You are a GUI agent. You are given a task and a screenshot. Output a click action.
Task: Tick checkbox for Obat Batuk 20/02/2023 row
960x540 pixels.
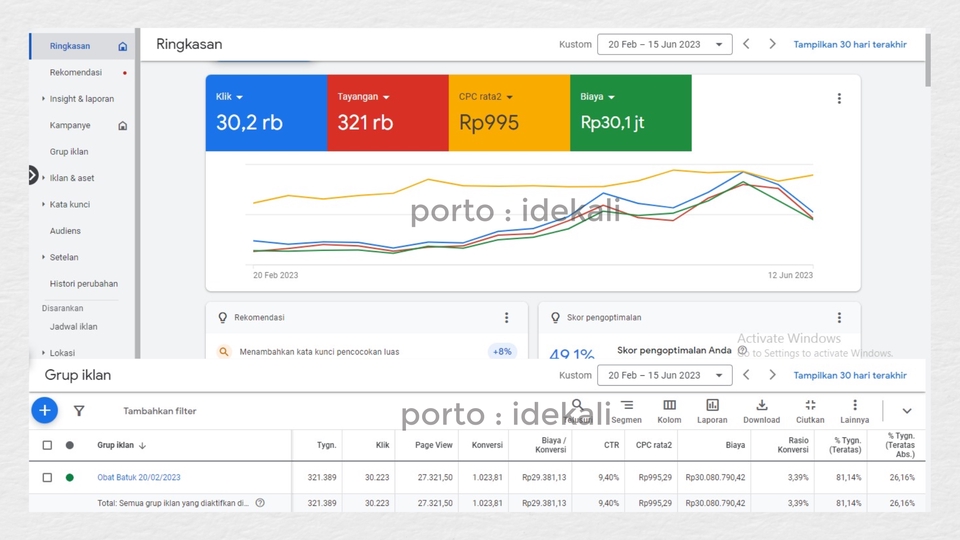[47, 477]
